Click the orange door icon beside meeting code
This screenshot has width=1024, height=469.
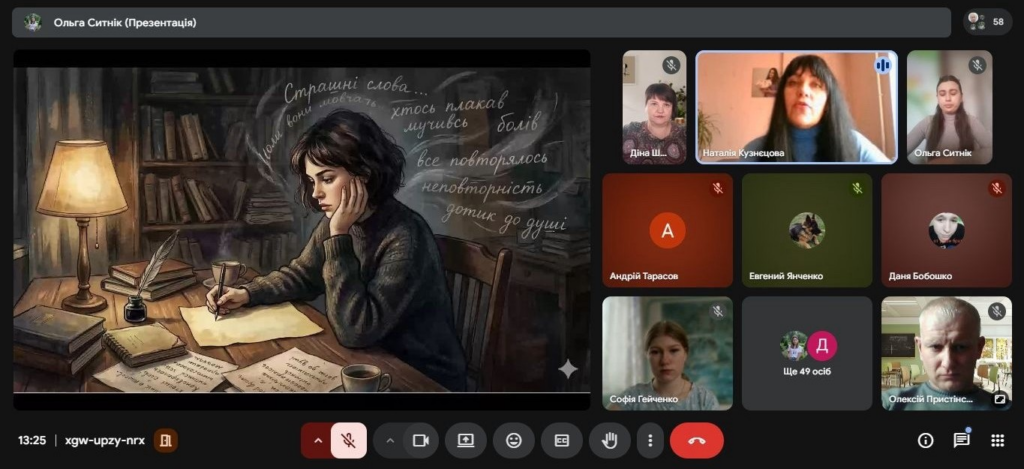coord(166,440)
